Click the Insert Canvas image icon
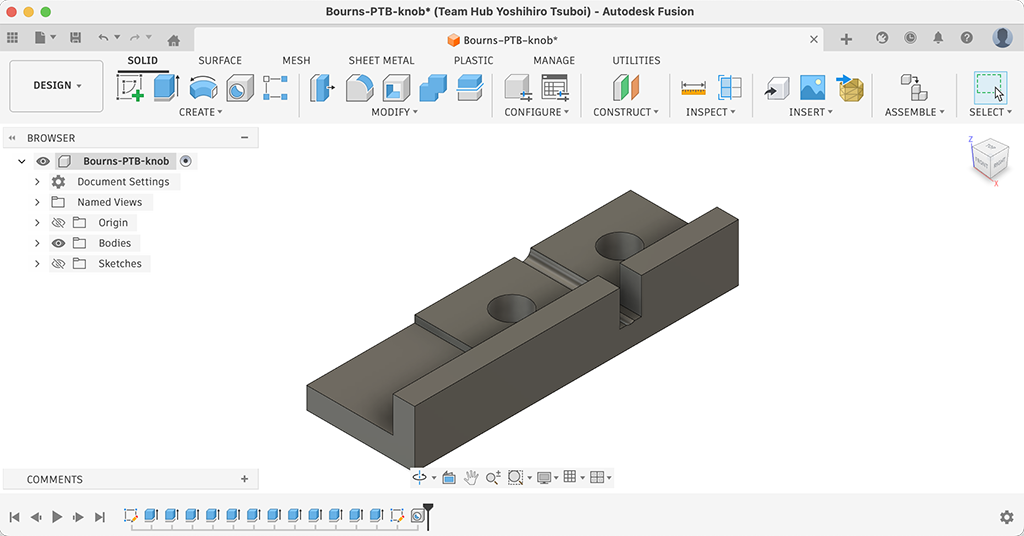This screenshot has width=1024, height=536. [812, 87]
